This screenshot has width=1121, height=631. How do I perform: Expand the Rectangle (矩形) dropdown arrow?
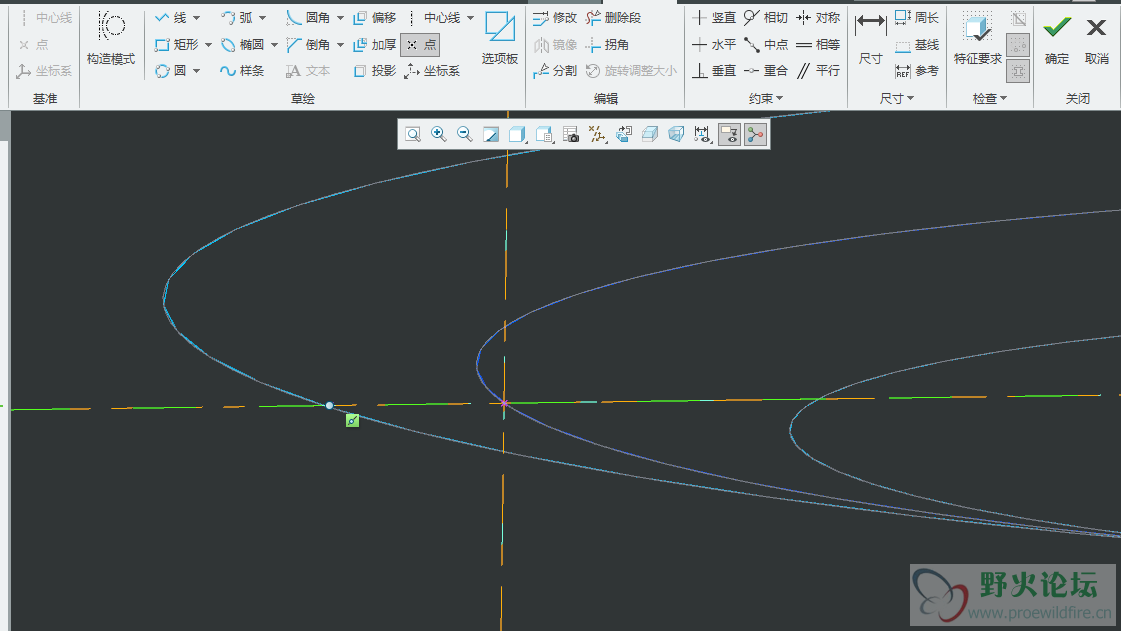[x=208, y=45]
